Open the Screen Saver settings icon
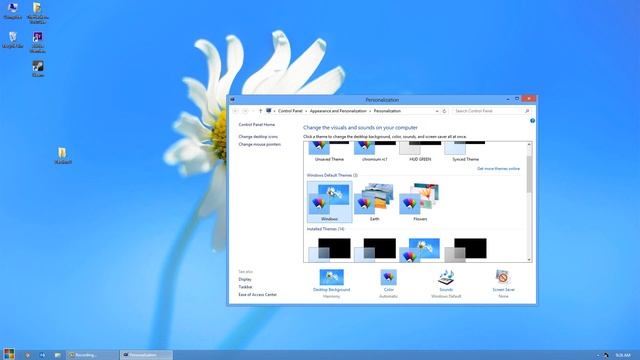Screen dimensions: 640x360 tap(503, 277)
